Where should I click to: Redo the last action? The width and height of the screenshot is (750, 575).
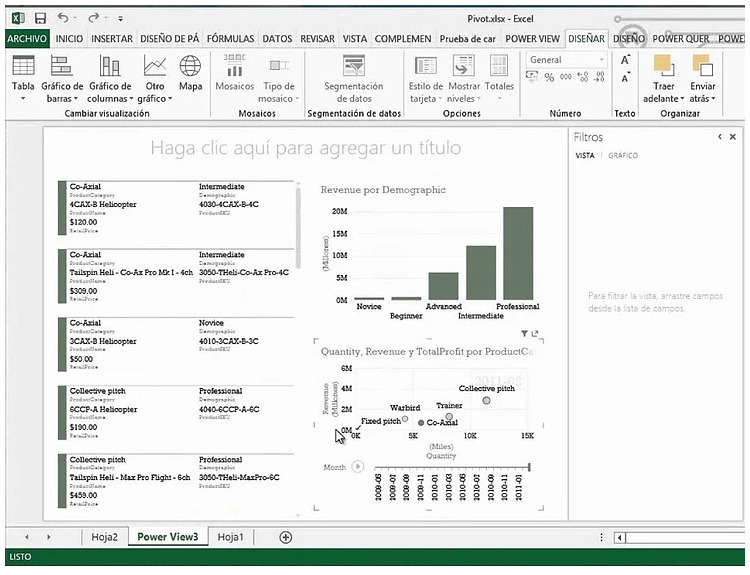point(93,18)
